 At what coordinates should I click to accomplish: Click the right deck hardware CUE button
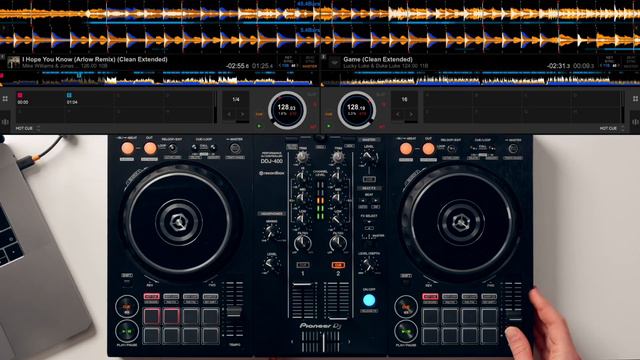click(x=406, y=307)
